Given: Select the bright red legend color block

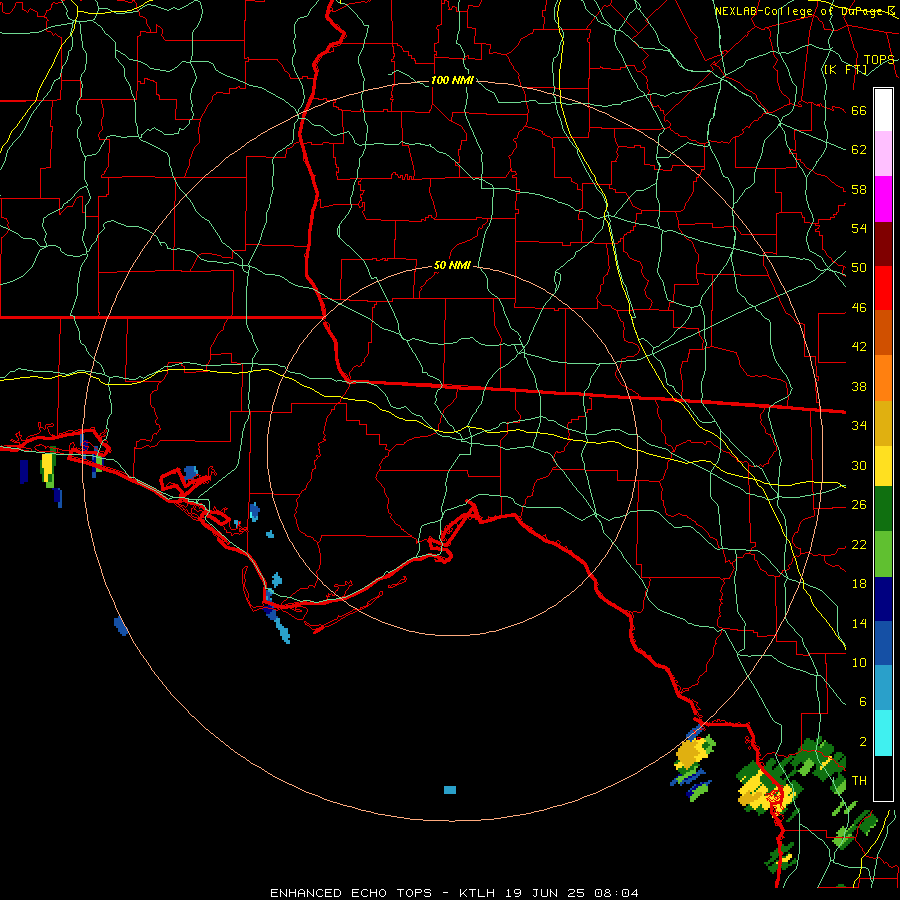Looking at the screenshot, I should pyautogui.click(x=883, y=288).
